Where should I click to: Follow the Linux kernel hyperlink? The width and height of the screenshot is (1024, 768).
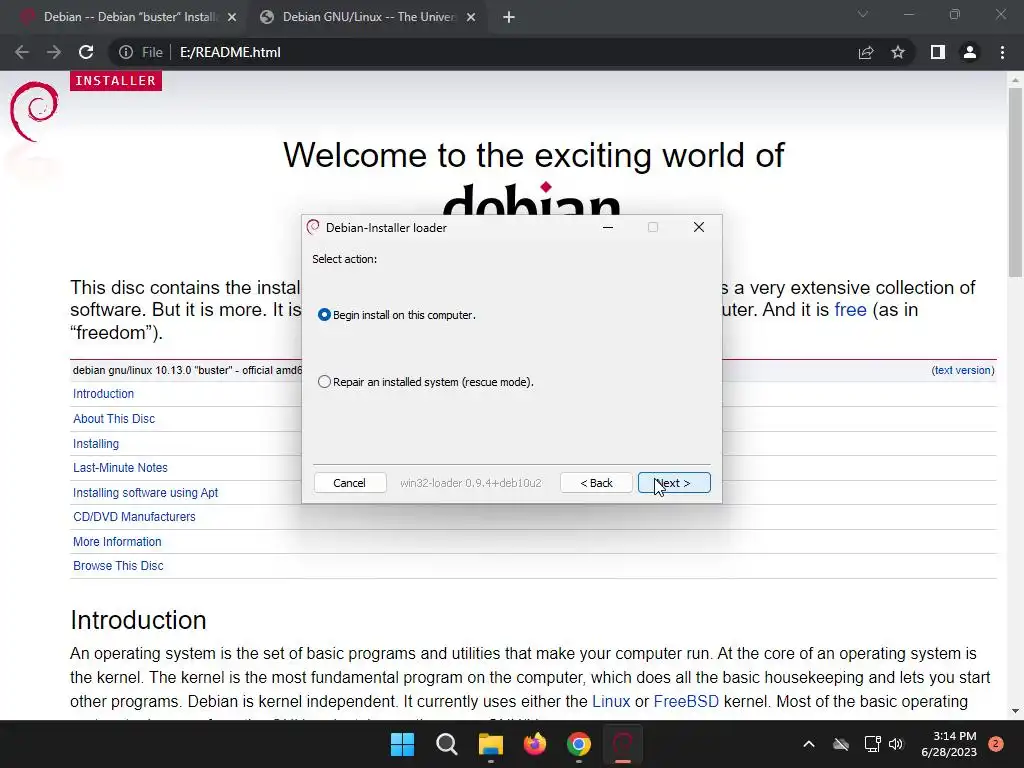[x=611, y=701]
